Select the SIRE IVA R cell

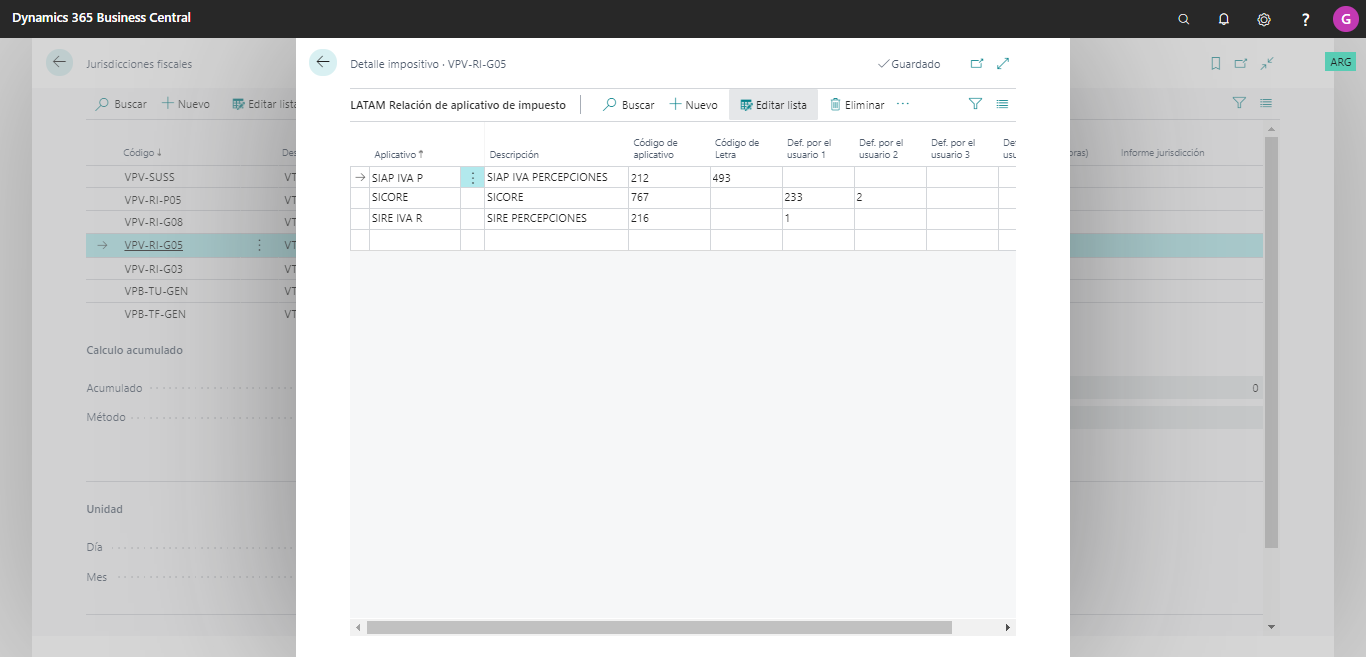[415, 218]
